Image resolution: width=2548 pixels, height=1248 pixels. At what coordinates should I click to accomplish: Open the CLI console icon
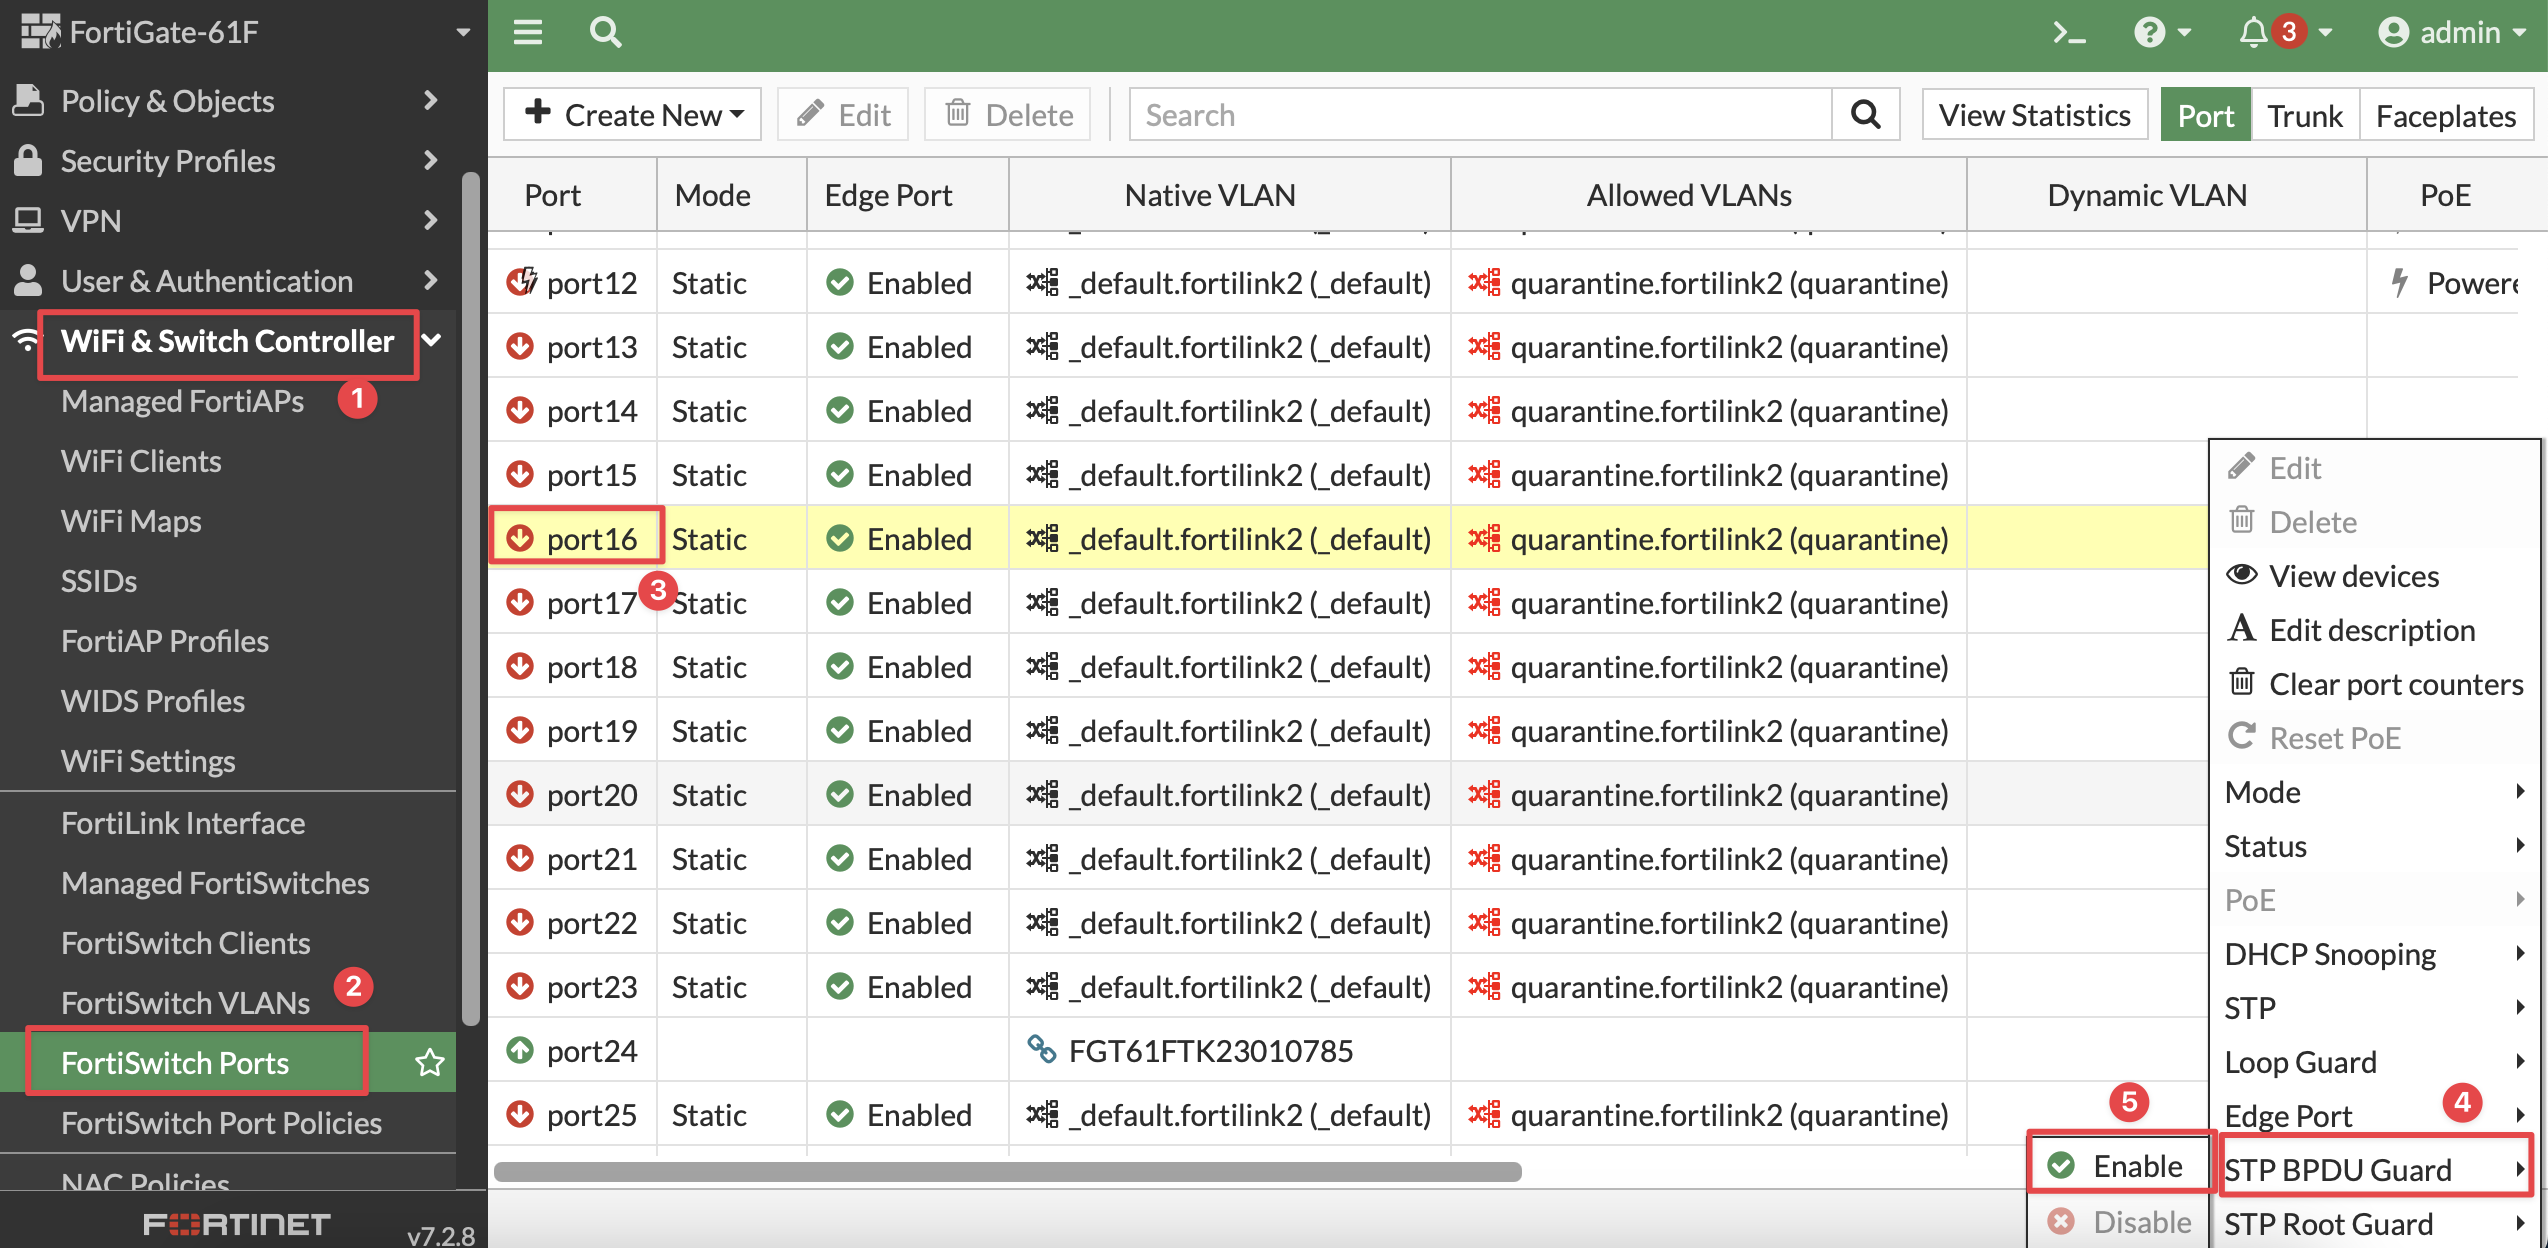point(2068,33)
